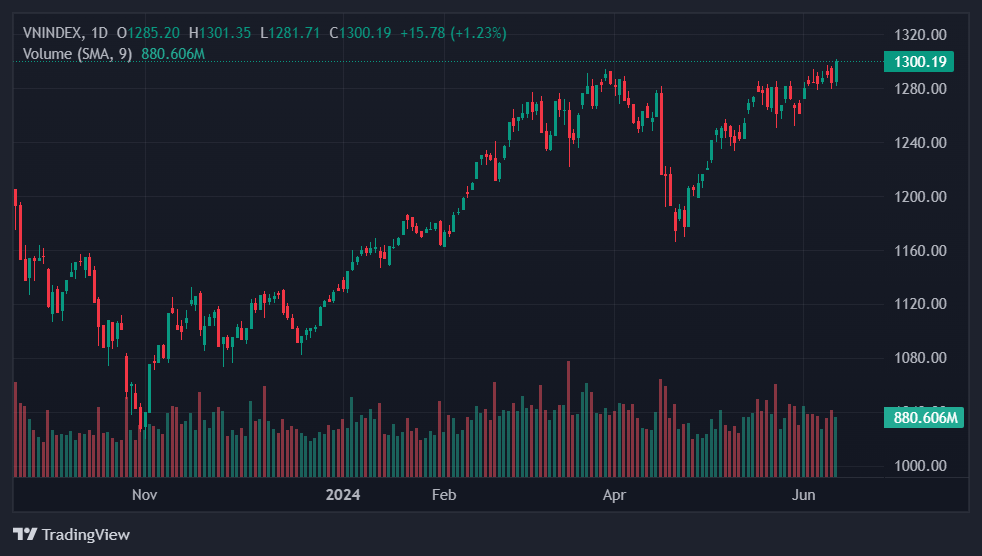Click the Nov label on time axis
Screen dimensions: 982x556
tap(145, 495)
